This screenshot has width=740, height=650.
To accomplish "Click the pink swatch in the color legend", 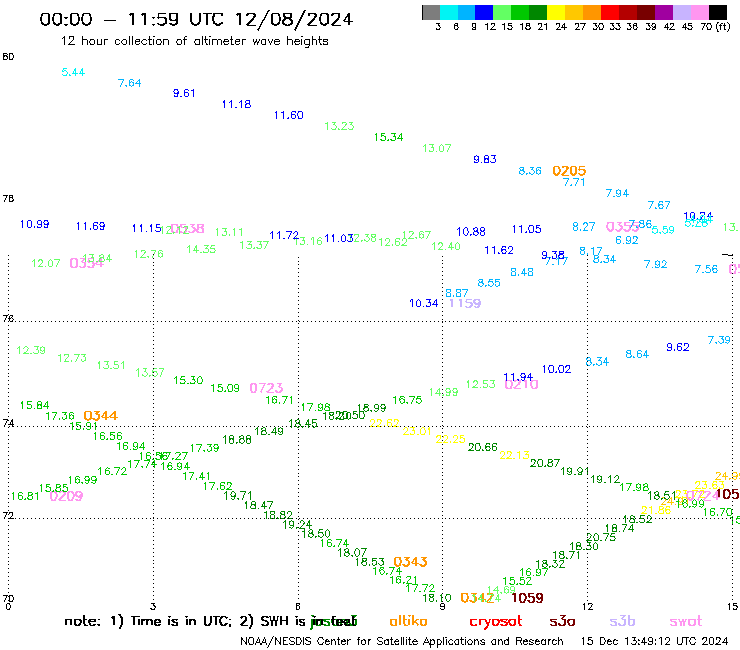I will click(700, 12).
